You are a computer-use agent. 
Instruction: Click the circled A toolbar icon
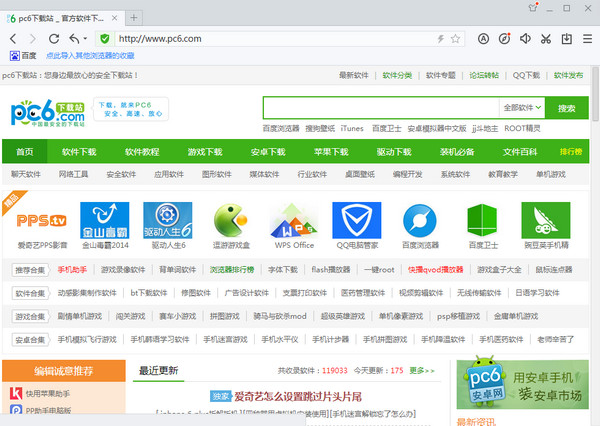coord(484,39)
